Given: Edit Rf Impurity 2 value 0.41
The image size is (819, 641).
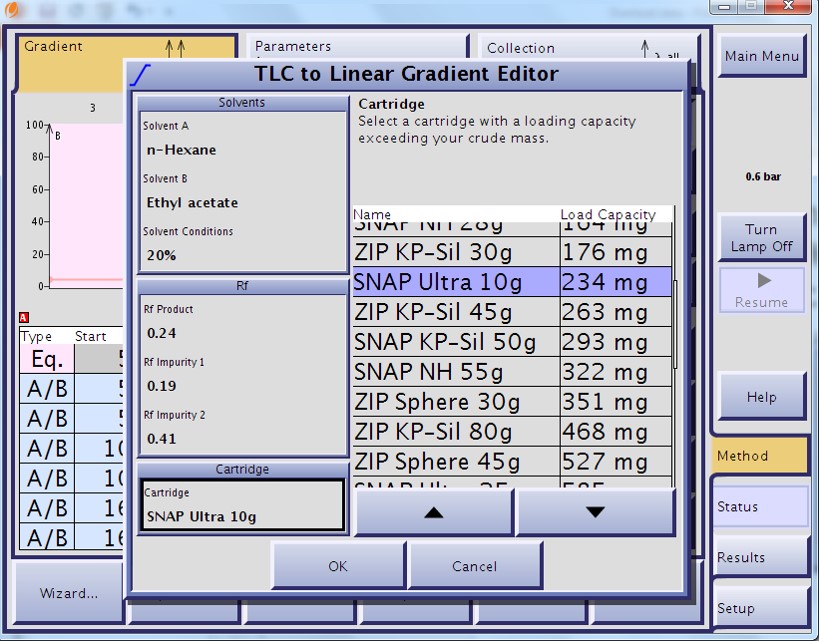Looking at the screenshot, I should (x=161, y=439).
